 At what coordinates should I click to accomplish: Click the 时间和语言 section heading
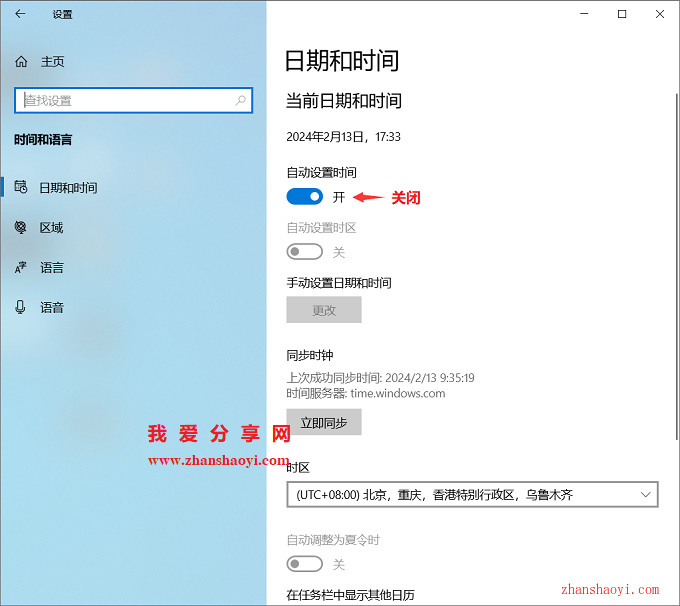coord(43,140)
